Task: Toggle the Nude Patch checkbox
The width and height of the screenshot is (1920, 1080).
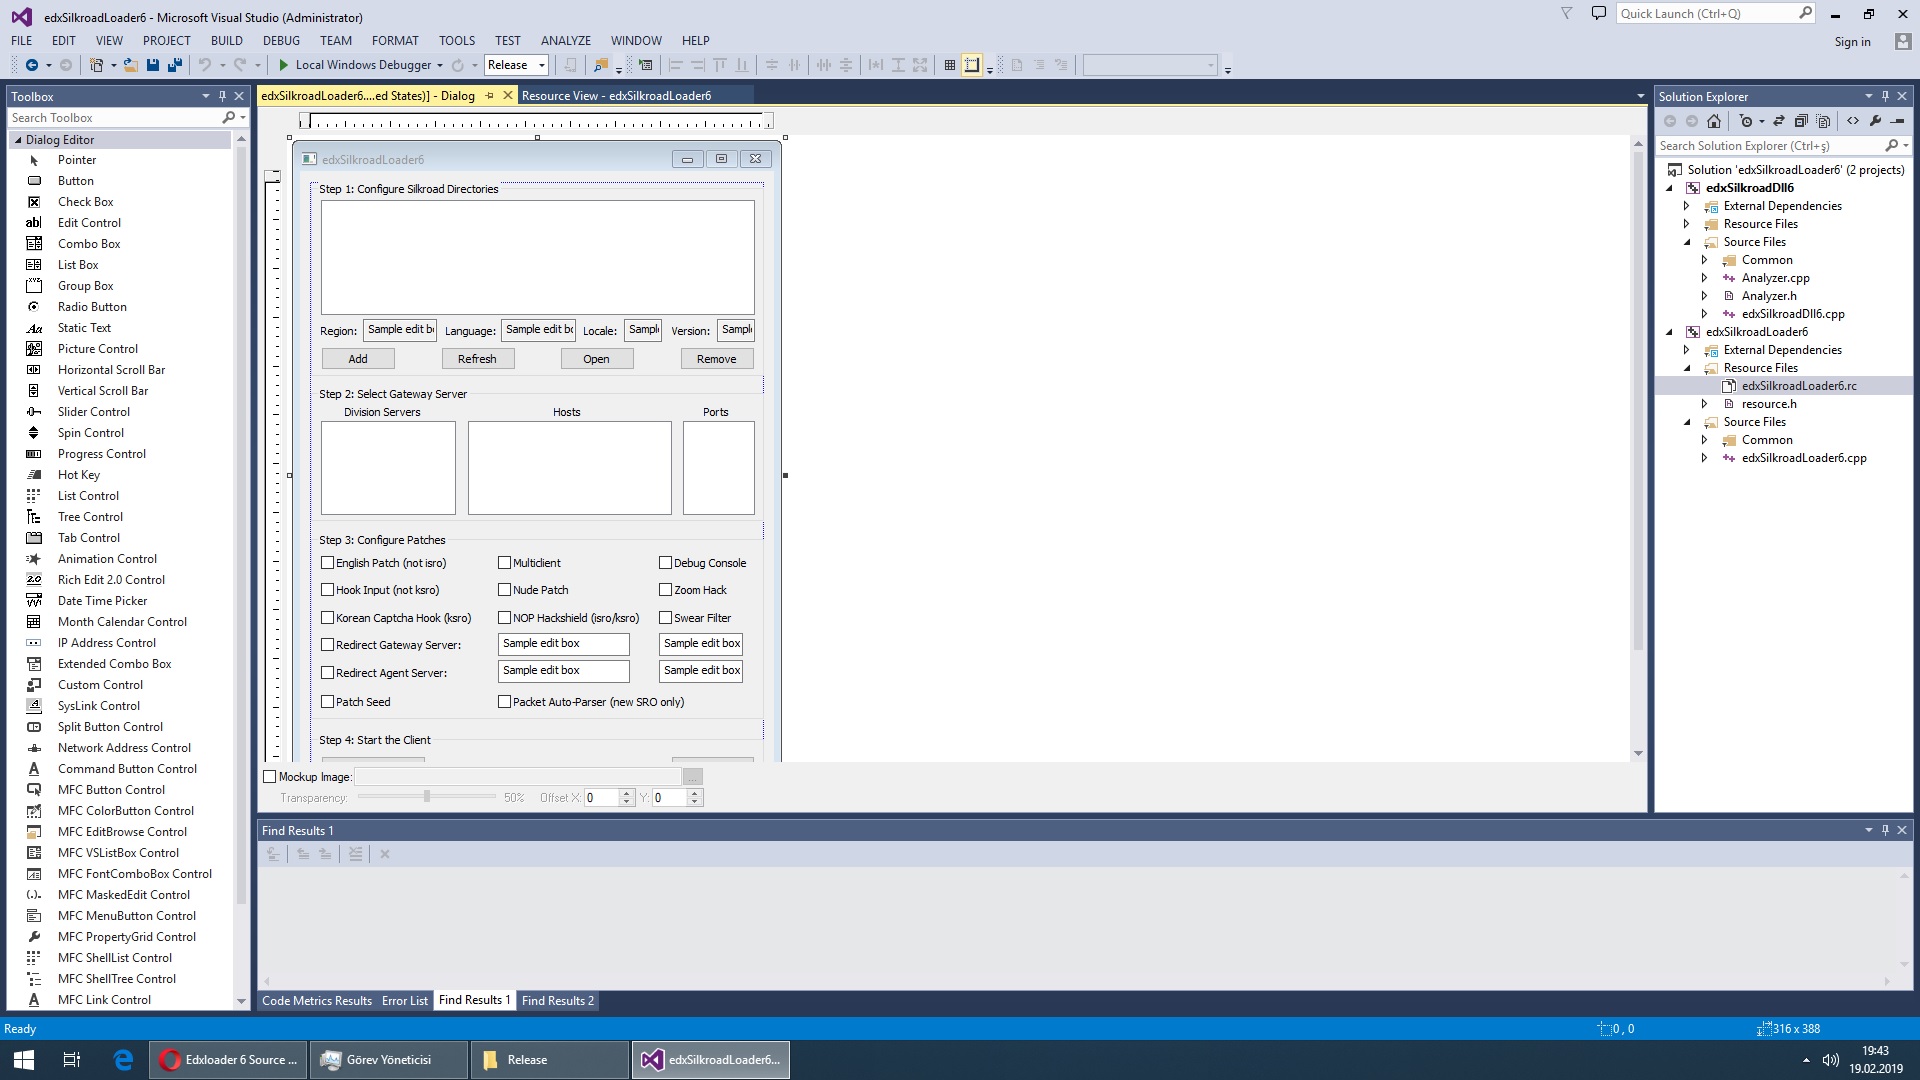Action: [504, 590]
